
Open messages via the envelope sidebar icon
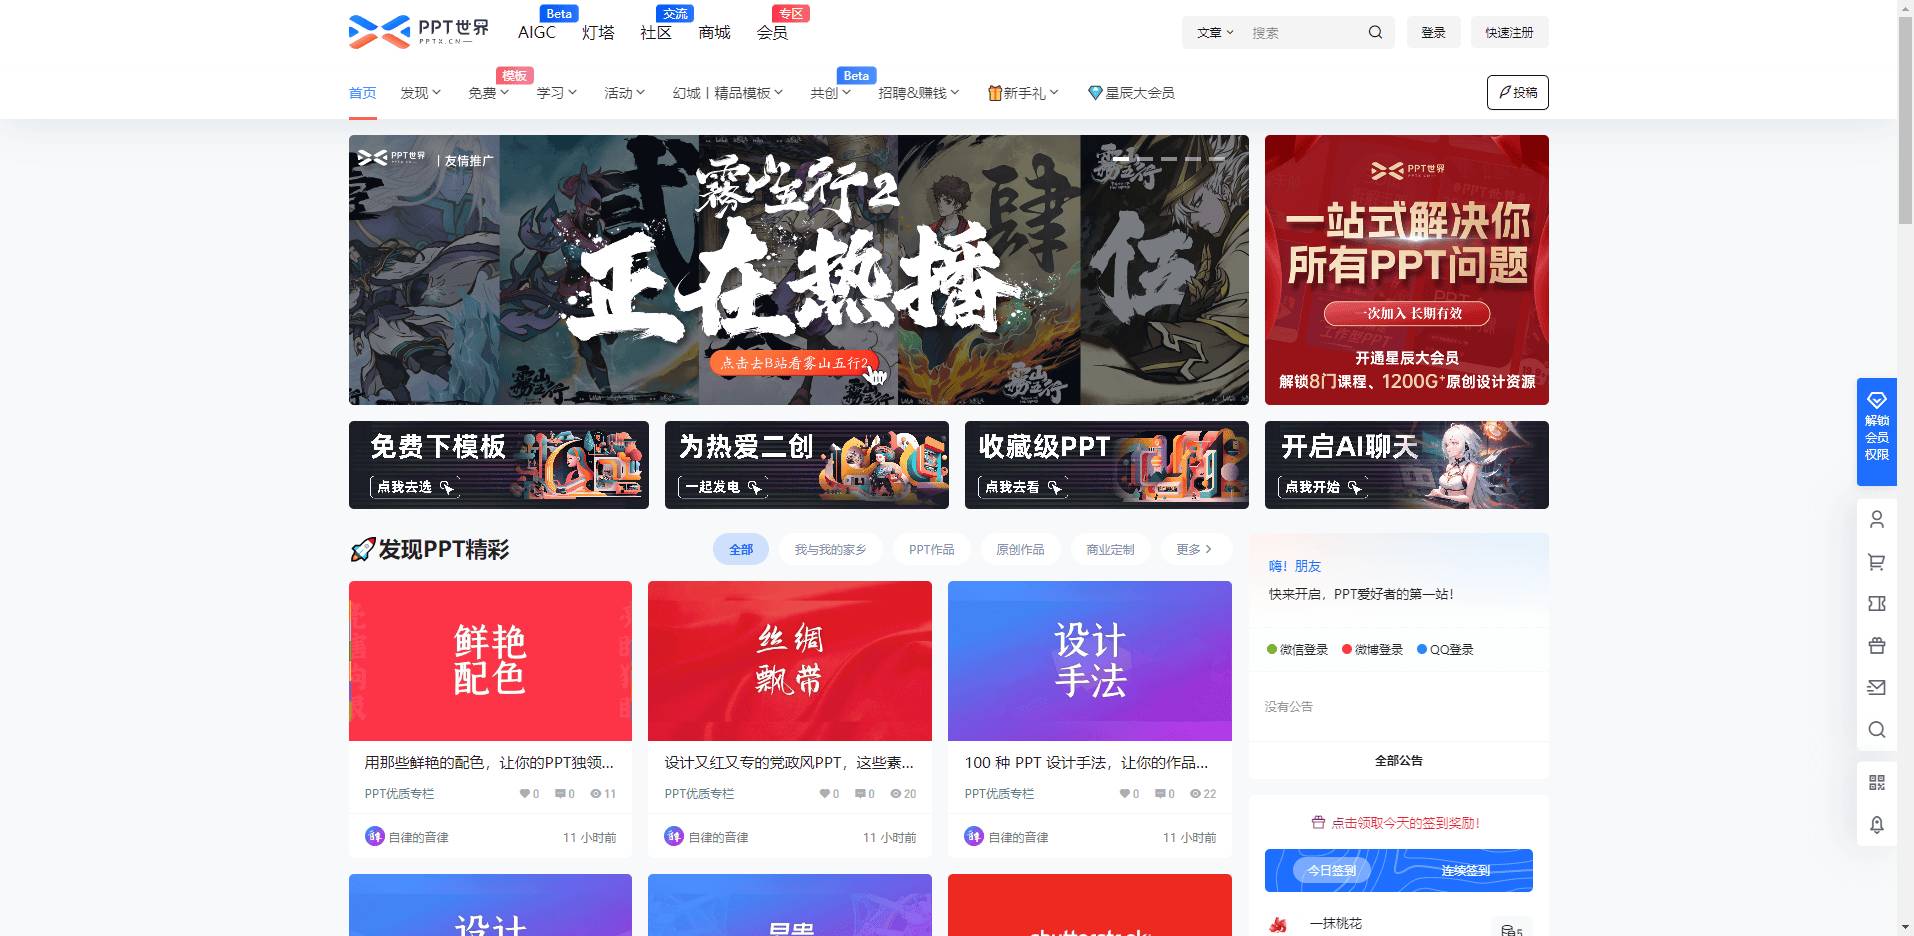click(1877, 688)
